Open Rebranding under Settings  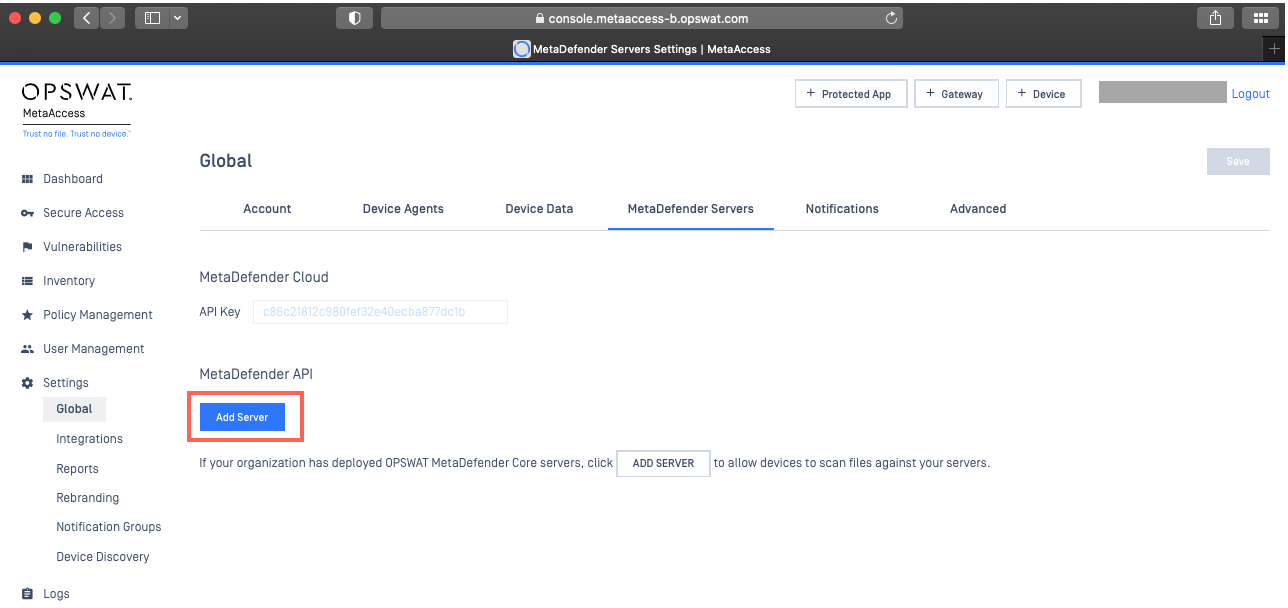point(88,498)
